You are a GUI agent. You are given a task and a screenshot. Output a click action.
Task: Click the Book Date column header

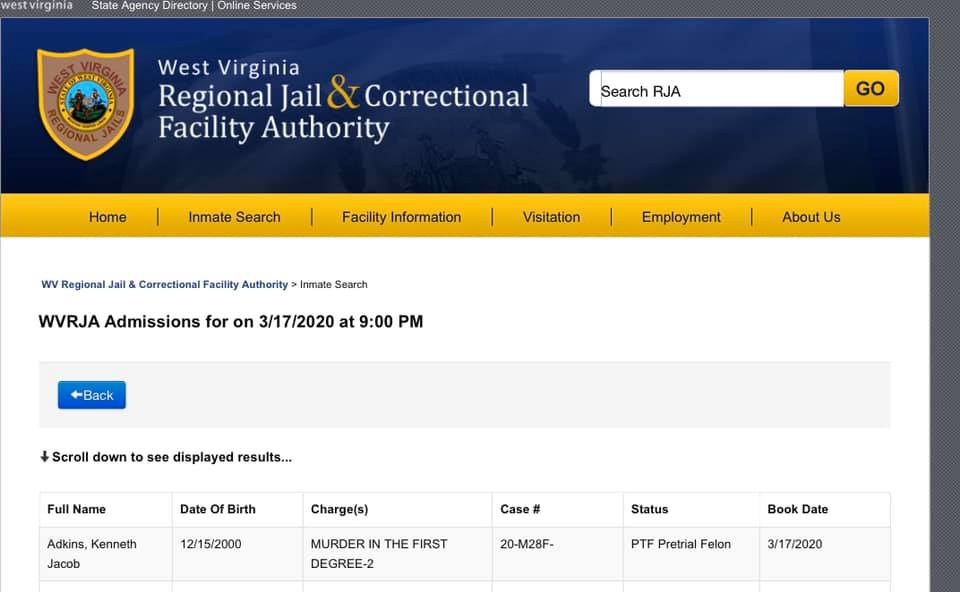tap(798, 509)
